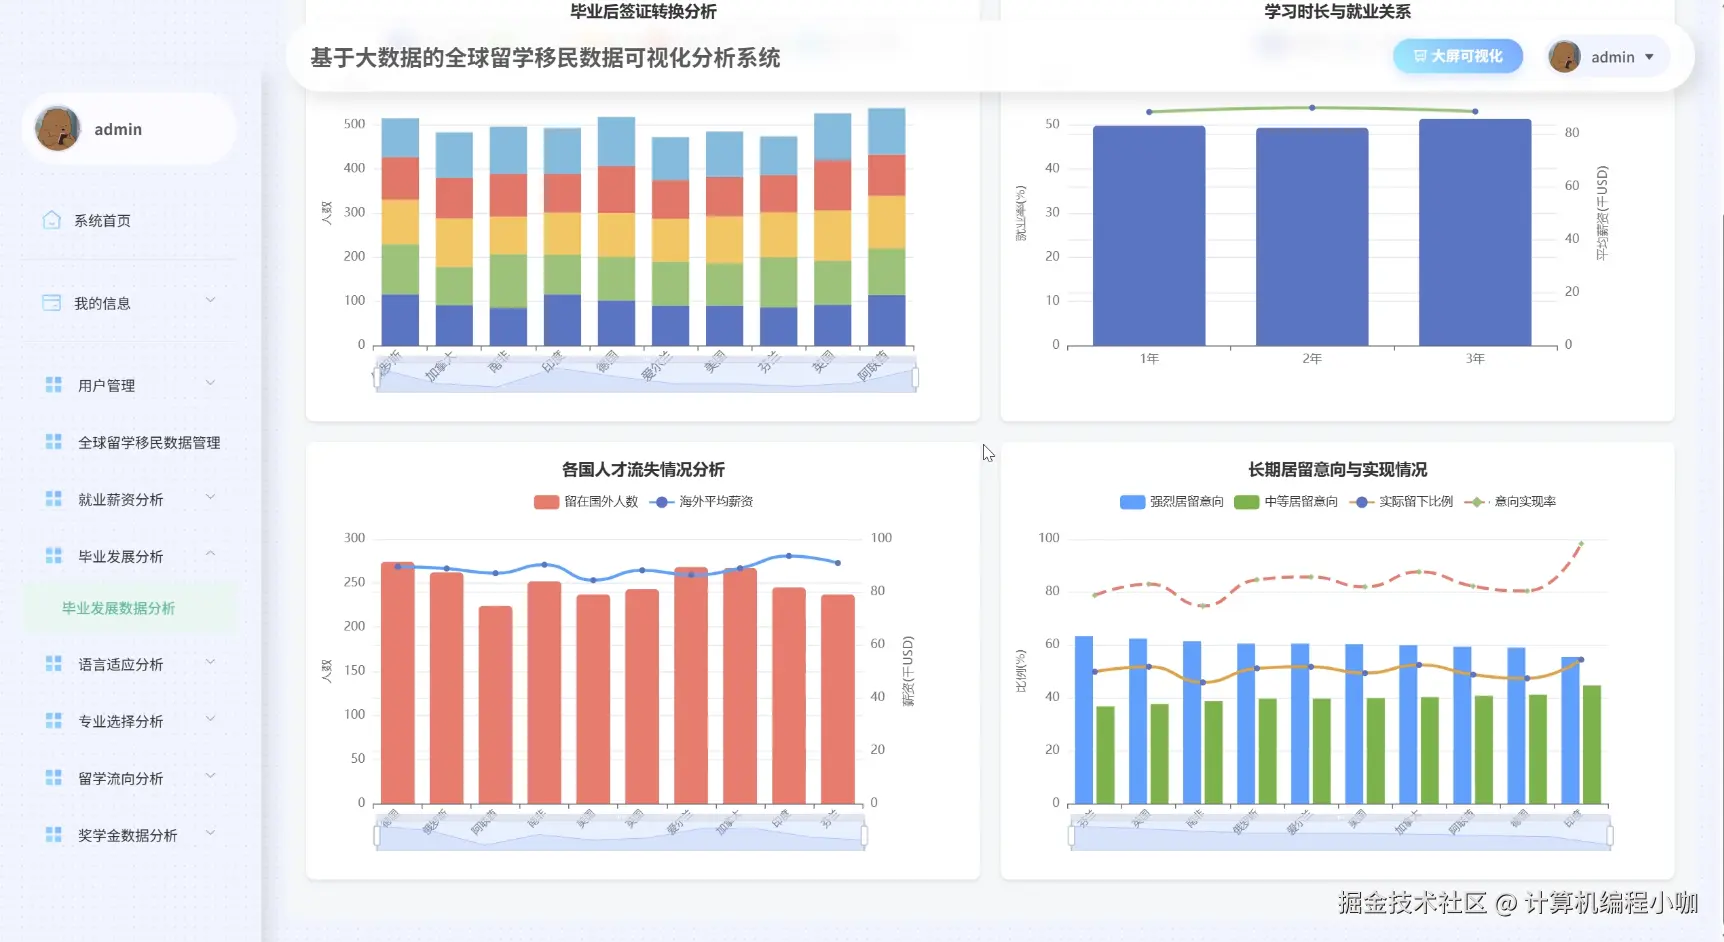The height and width of the screenshot is (942, 1724).
Task: Click the 我的信息 panel icon
Action: 52,301
